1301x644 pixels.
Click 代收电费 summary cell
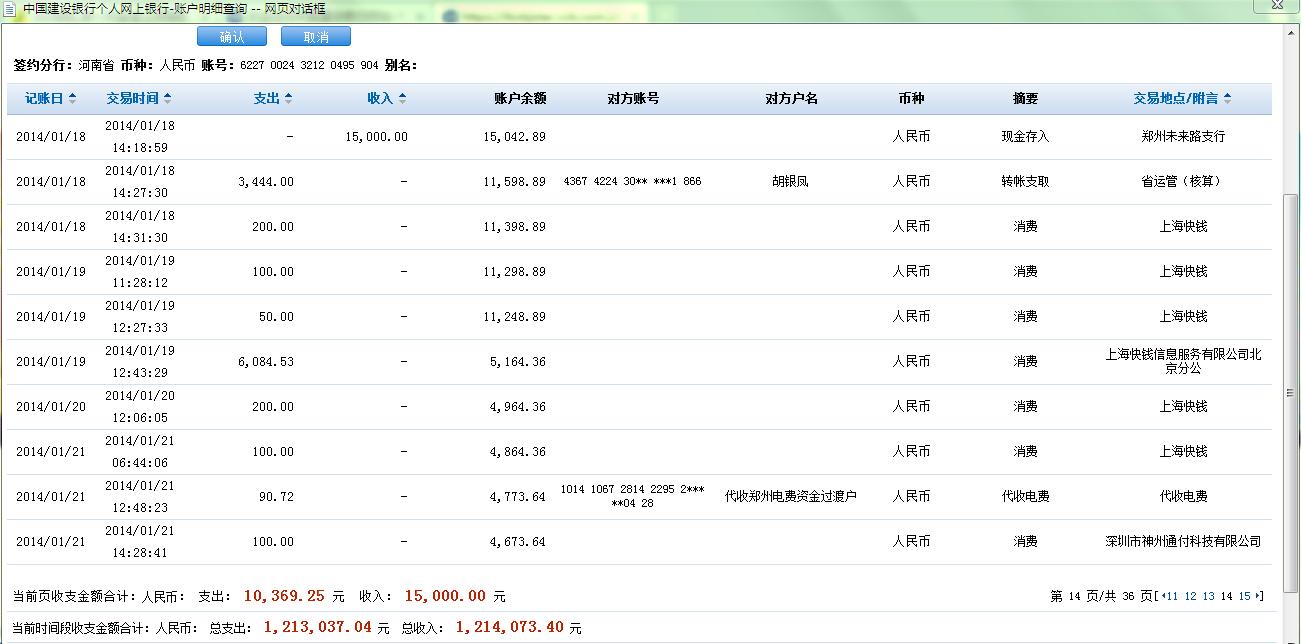(1025, 497)
